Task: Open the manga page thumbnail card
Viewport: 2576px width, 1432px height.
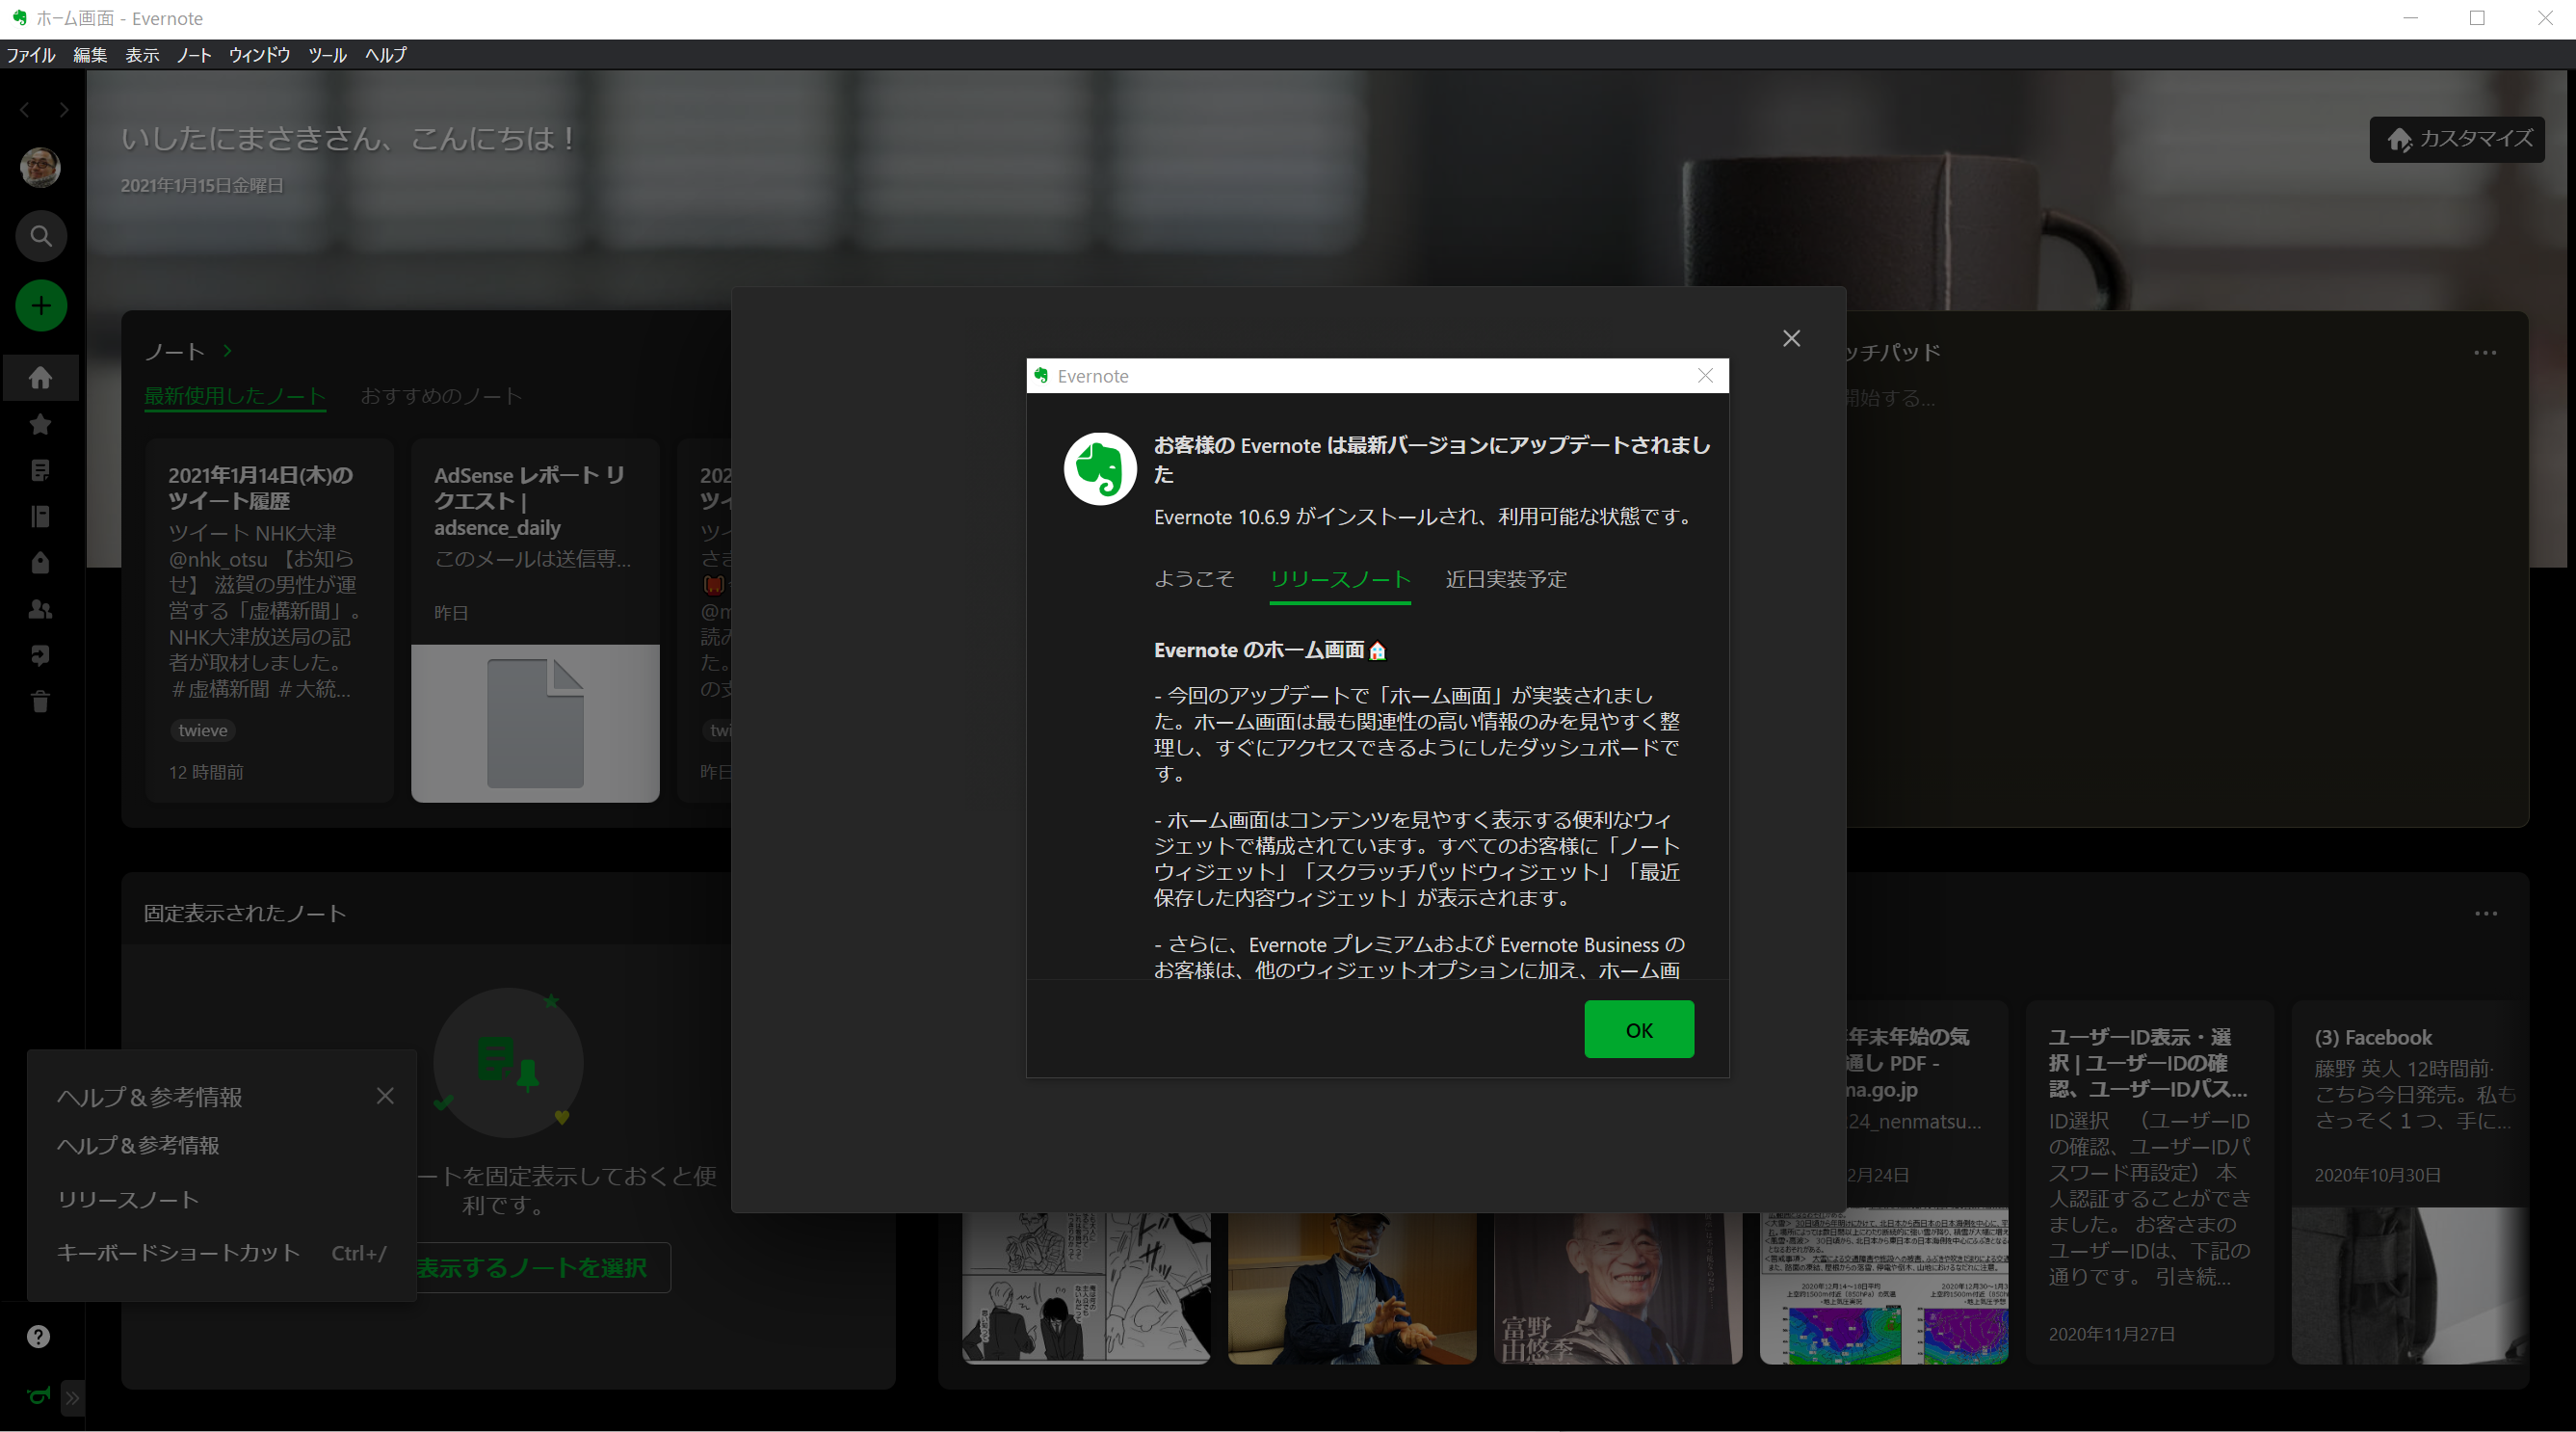Action: point(1086,1288)
